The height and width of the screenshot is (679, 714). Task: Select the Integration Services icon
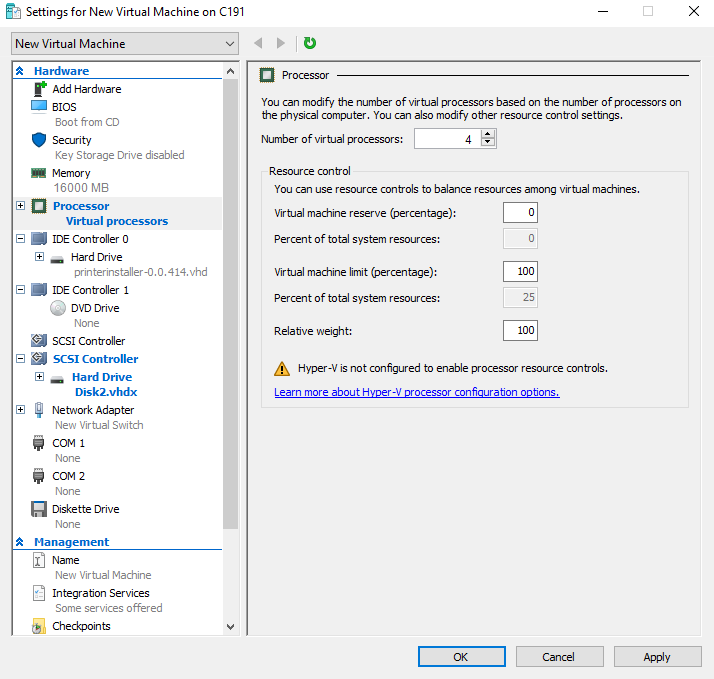tap(39, 593)
